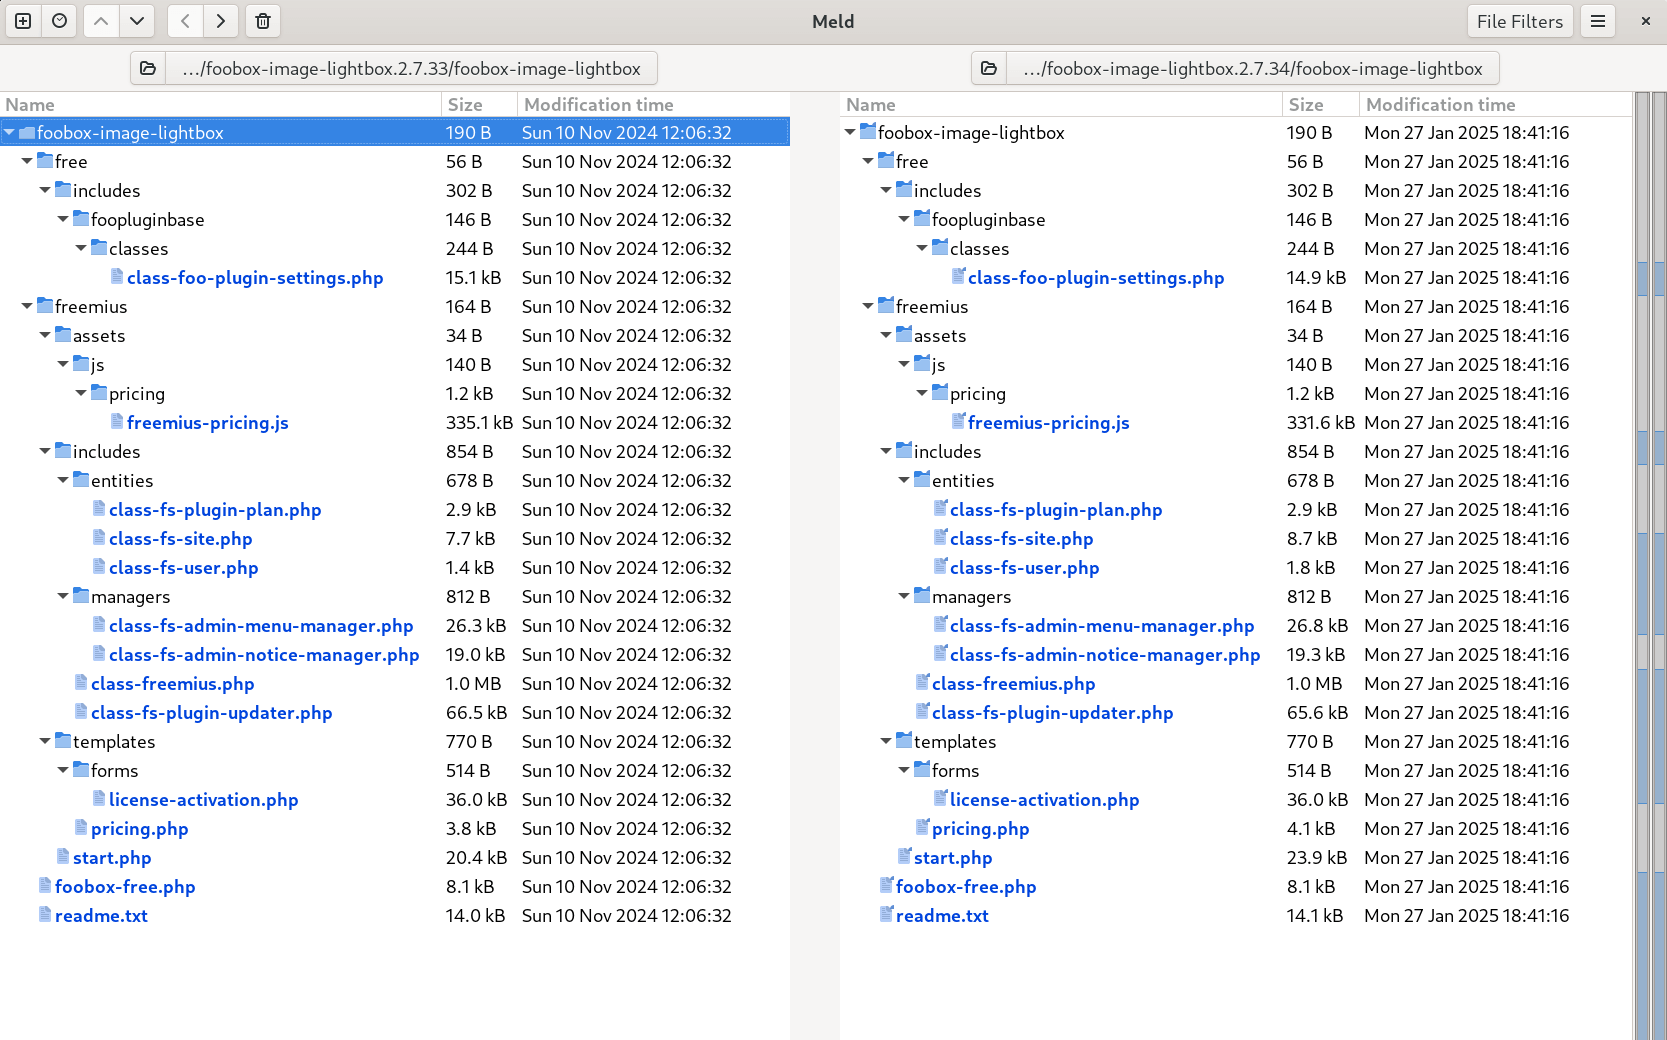The width and height of the screenshot is (1667, 1040).
Task: Open the File Filters menu
Action: (1519, 21)
